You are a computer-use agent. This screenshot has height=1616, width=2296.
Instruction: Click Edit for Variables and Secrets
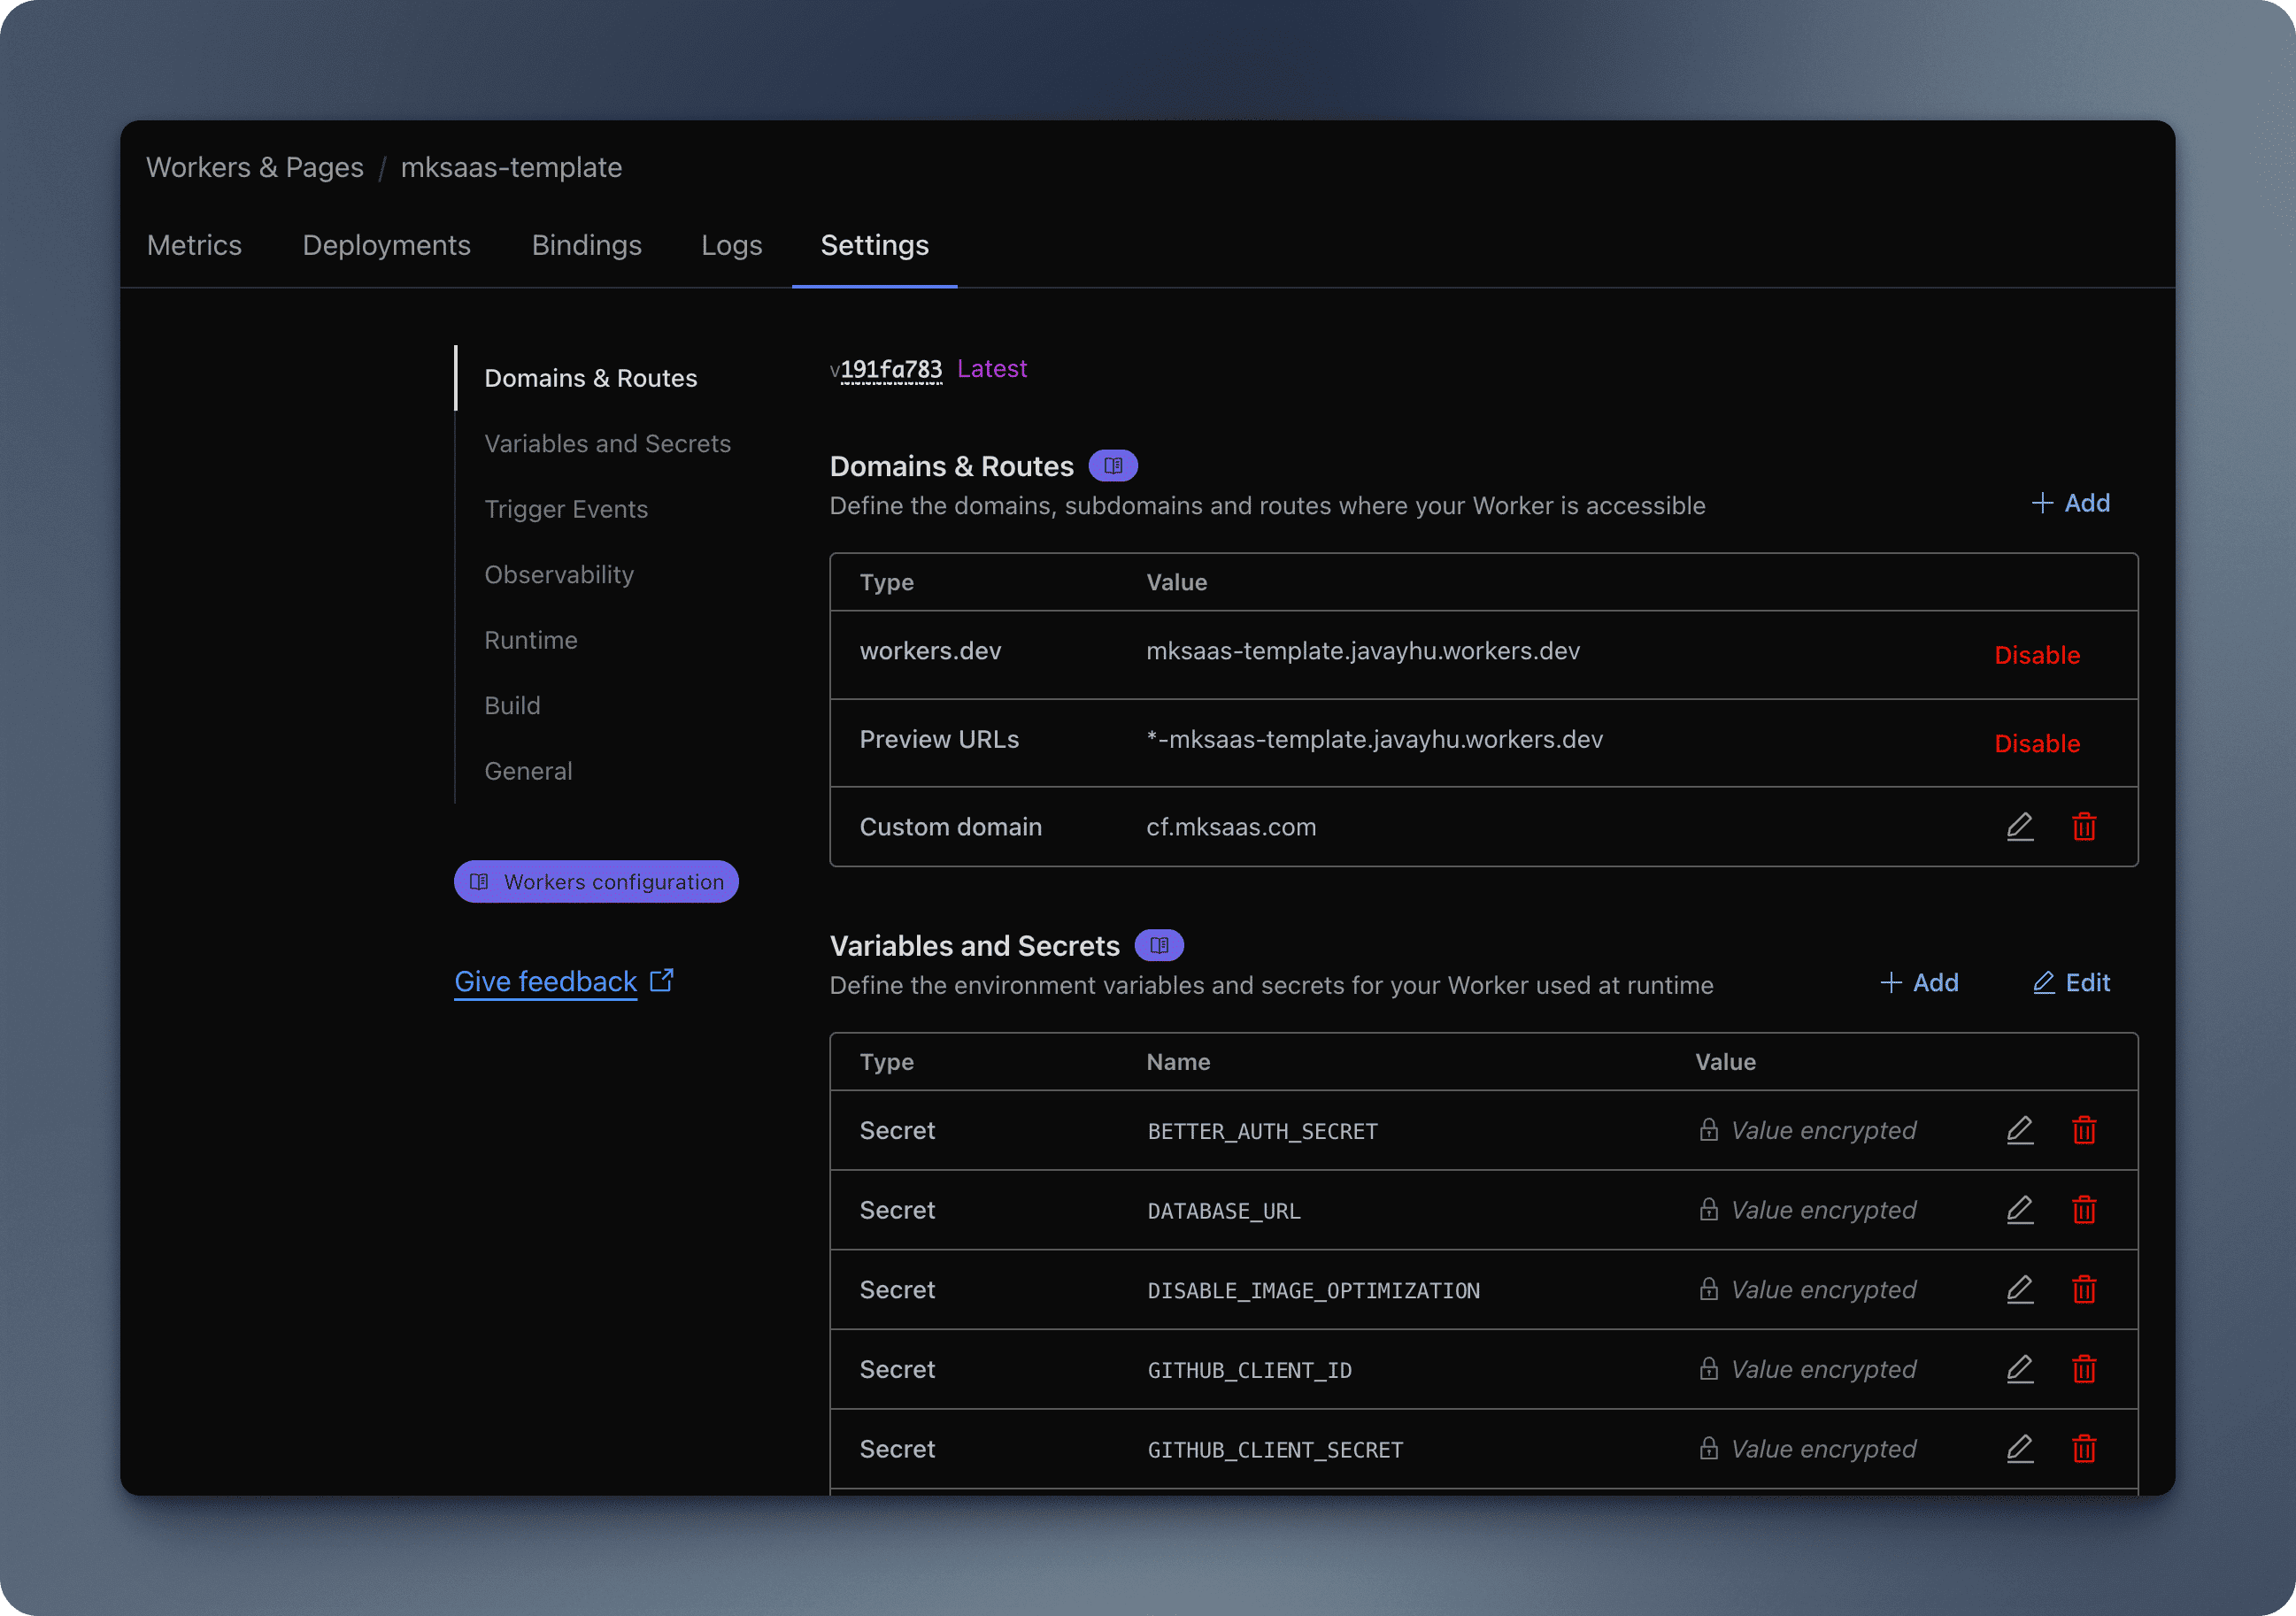coord(2071,983)
